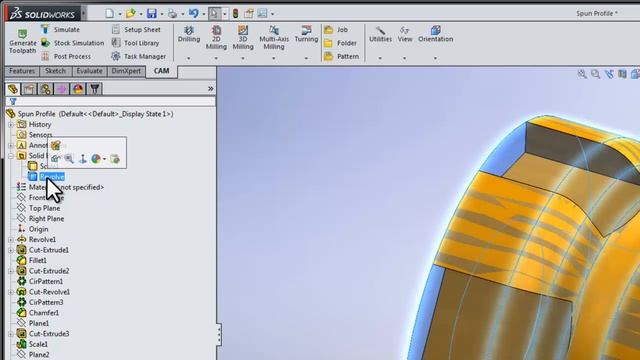Click the Generate Toolpath button

click(x=22, y=41)
